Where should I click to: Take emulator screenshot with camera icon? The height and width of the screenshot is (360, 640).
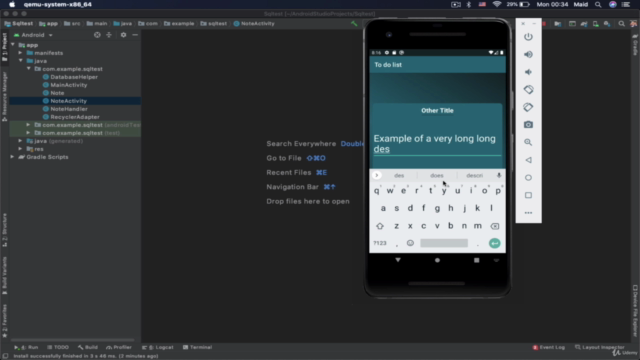pos(528,124)
